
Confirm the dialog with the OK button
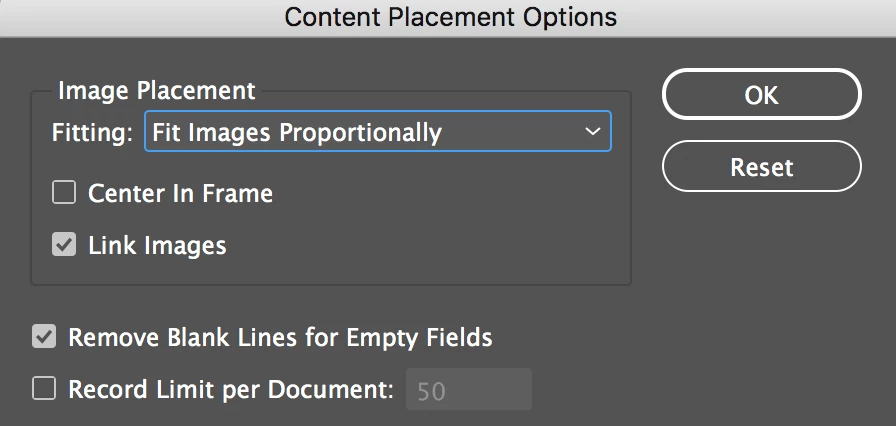pos(761,95)
